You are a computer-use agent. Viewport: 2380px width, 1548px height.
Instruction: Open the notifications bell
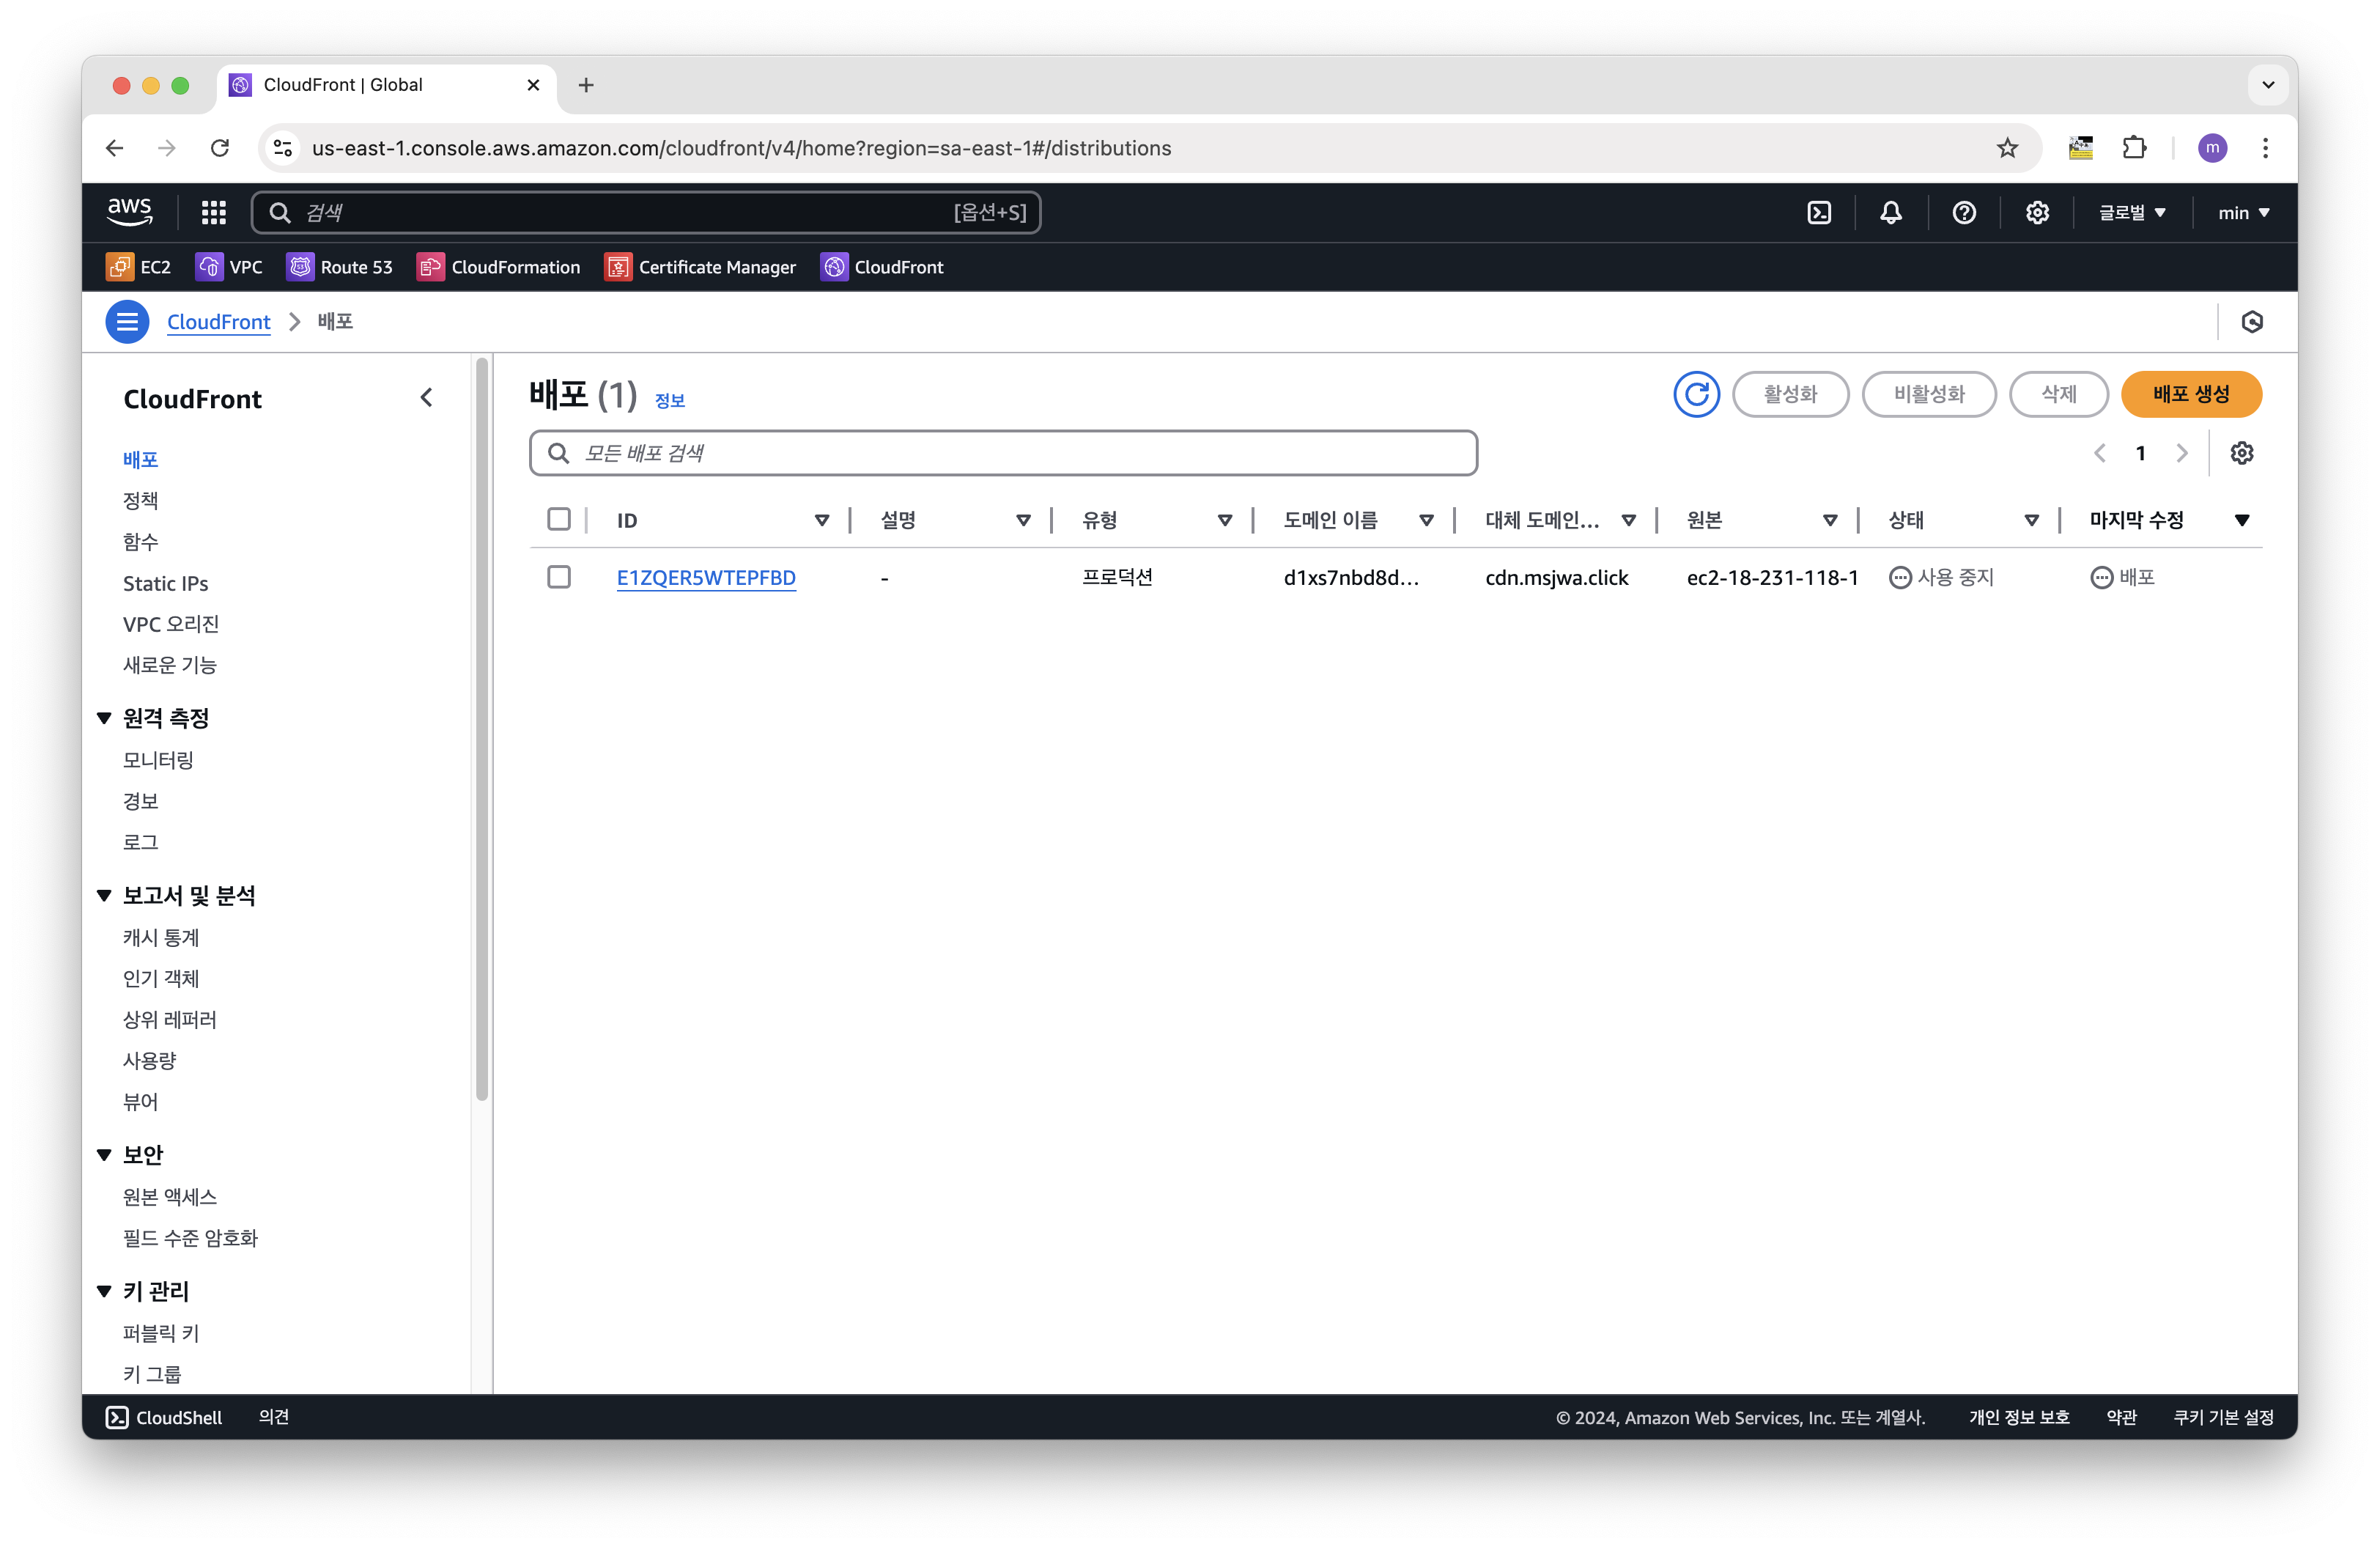tap(1890, 213)
